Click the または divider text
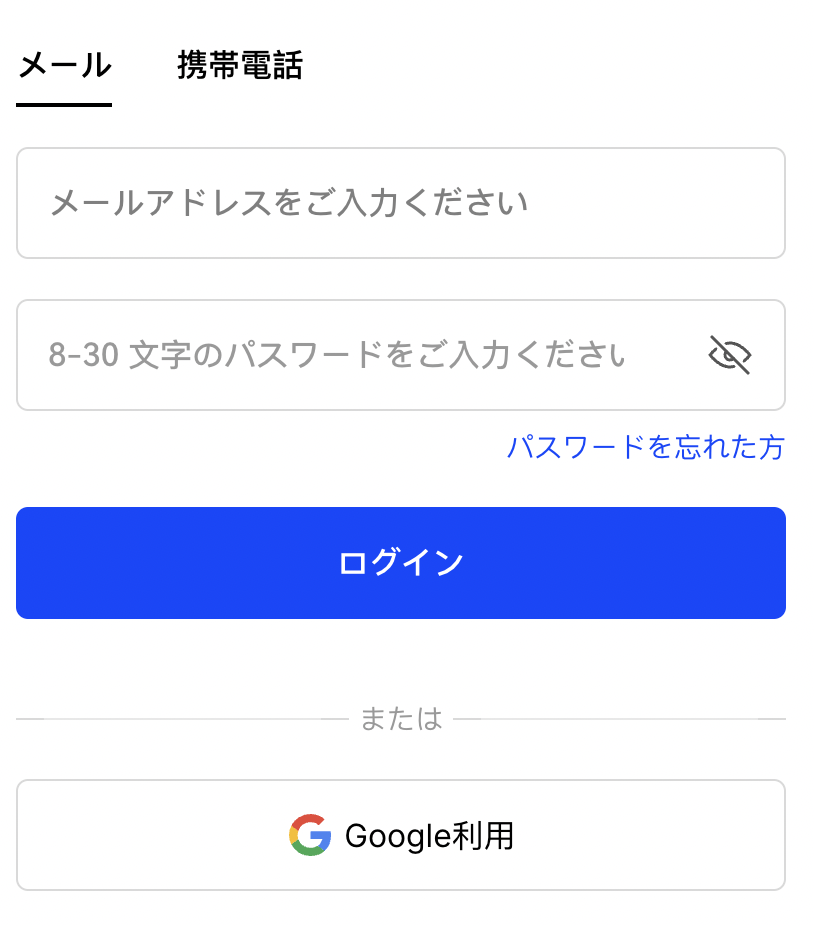 [x=401, y=719]
